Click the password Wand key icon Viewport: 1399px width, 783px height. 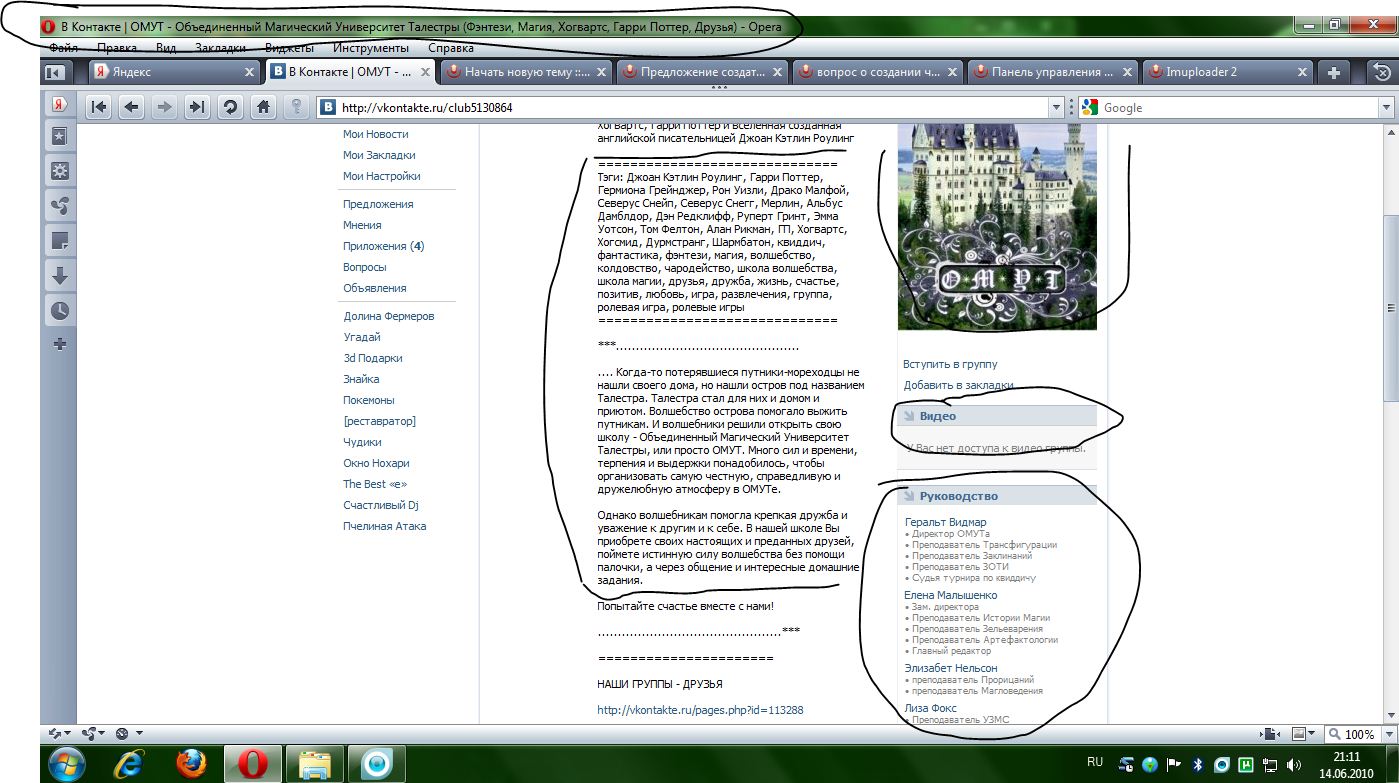pyautogui.click(x=295, y=107)
